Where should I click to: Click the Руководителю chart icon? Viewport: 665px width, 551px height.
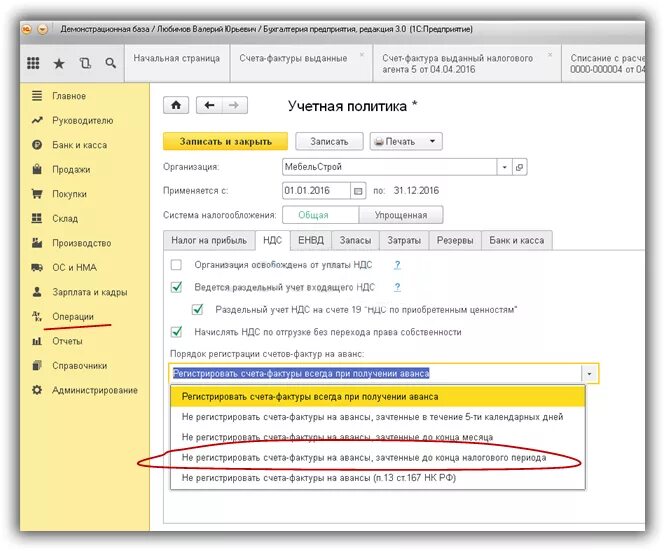point(37,120)
